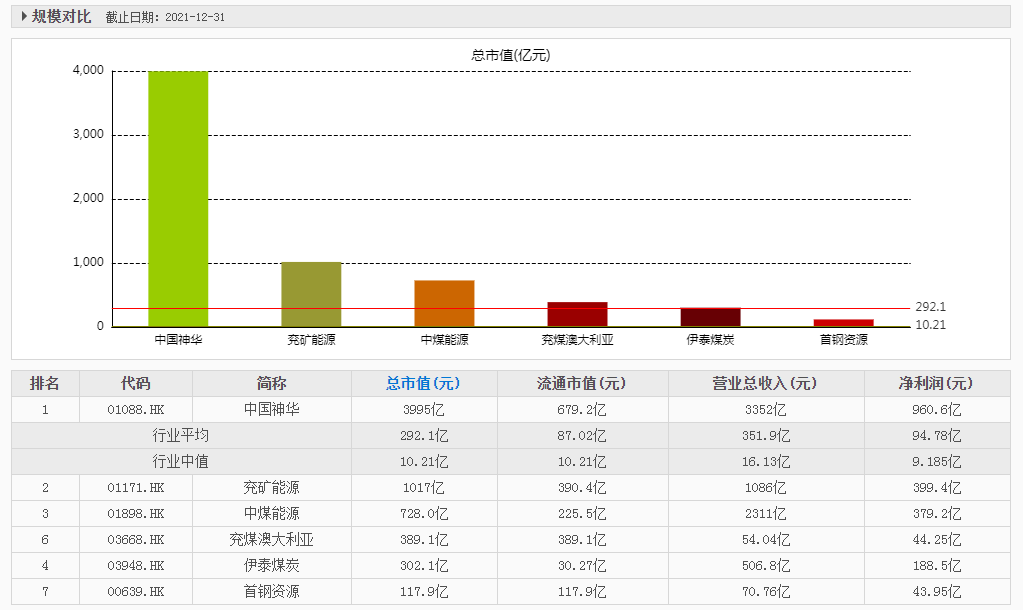Click 4,000 y-axis tick label
Screen dimensions: 1023x610
click(88, 70)
